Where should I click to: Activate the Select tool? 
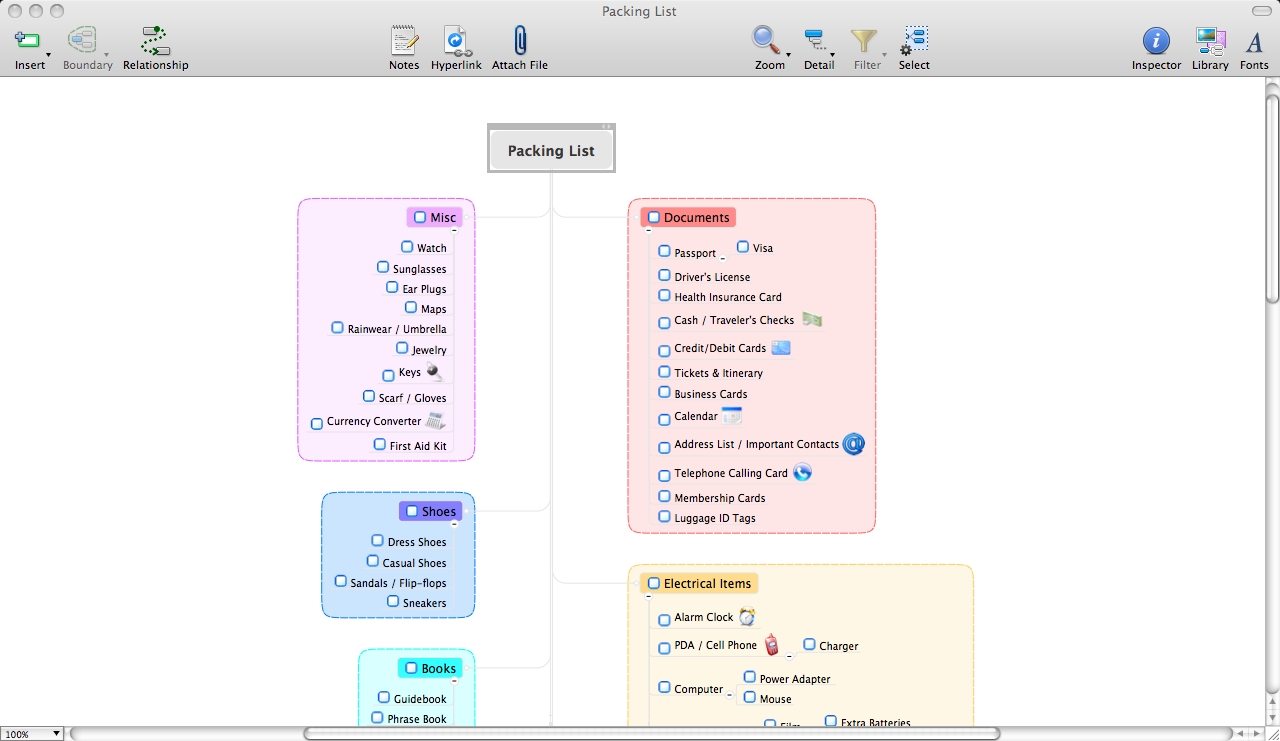click(913, 40)
